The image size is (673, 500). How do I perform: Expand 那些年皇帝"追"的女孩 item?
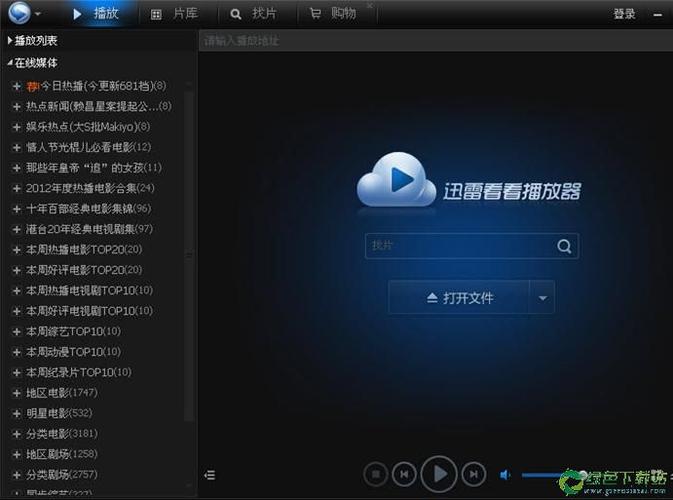pyautogui.click(x=17, y=168)
